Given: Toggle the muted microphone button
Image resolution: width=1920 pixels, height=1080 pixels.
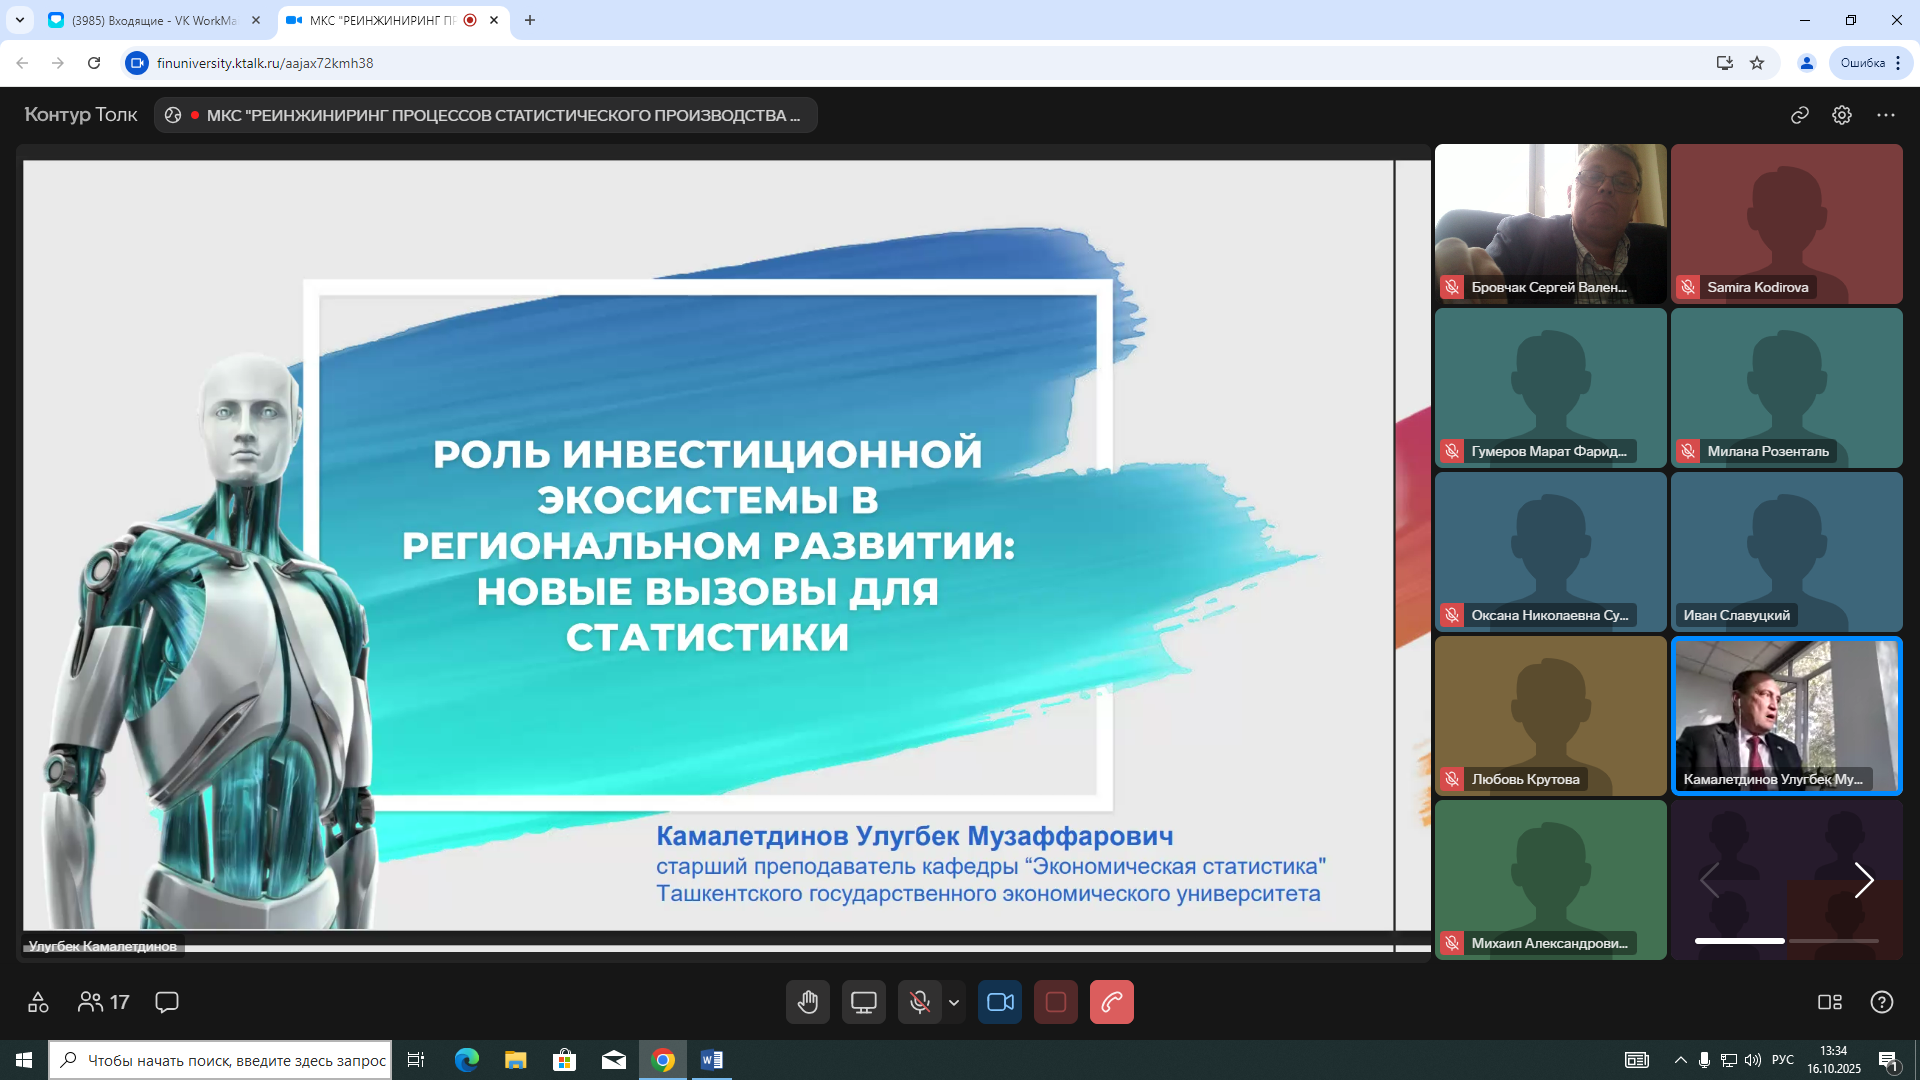Looking at the screenshot, I should tap(919, 1002).
